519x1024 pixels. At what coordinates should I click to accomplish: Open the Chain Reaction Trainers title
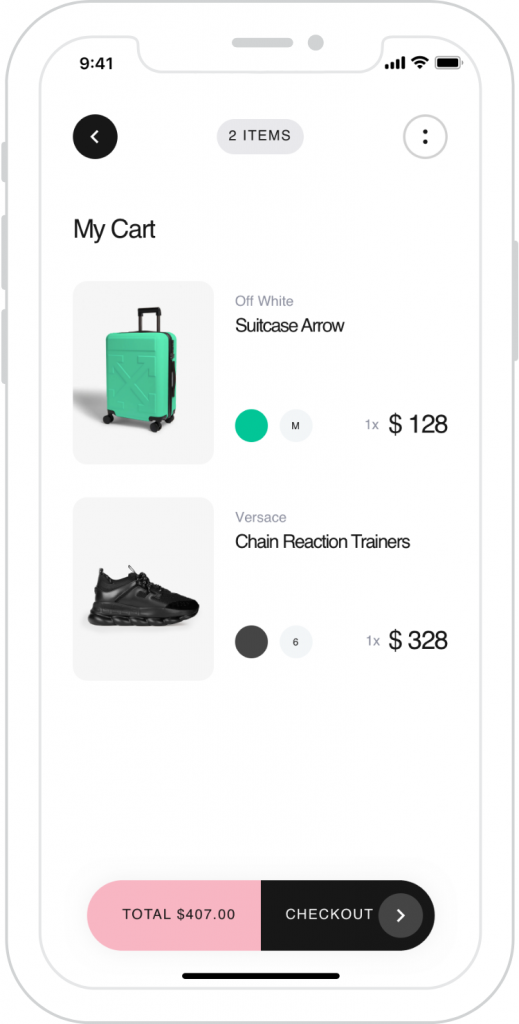tap(322, 541)
